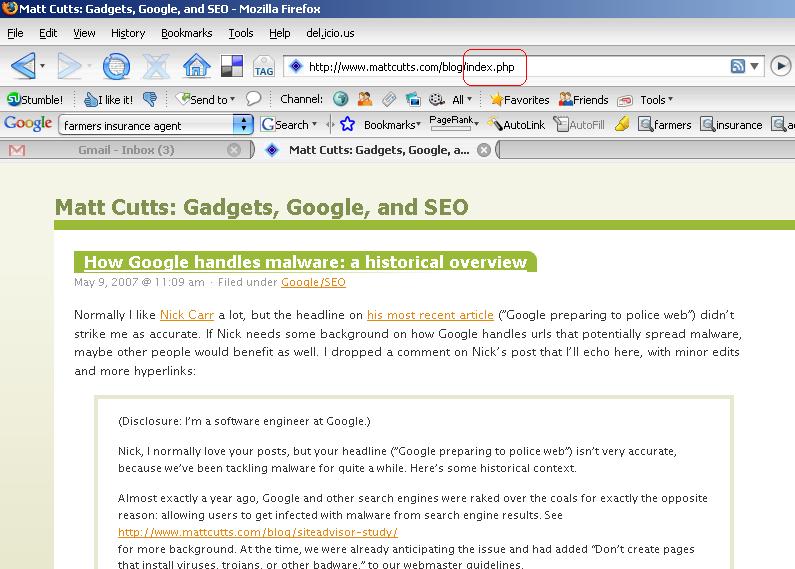The width and height of the screenshot is (795, 569).
Task: Click the Go arrow beside address bar
Action: click(x=780, y=67)
